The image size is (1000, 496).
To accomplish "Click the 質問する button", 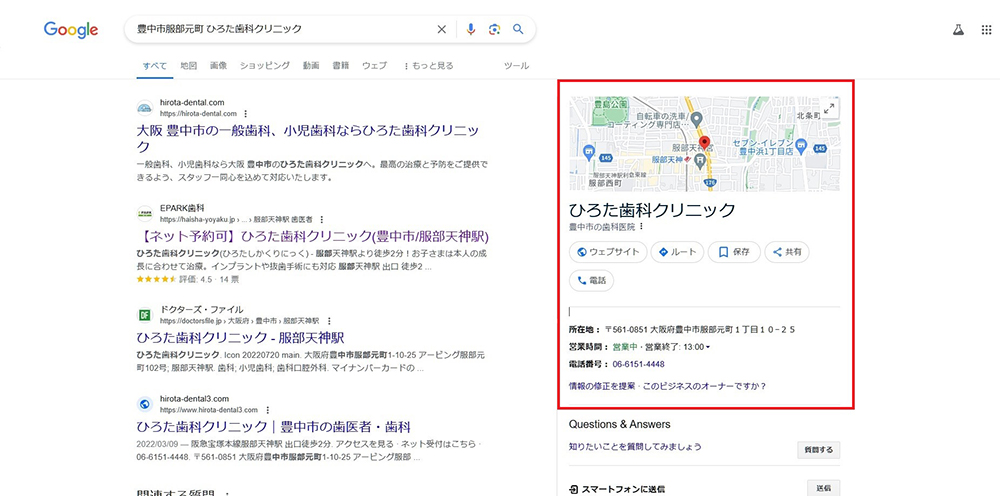I will tap(817, 450).
